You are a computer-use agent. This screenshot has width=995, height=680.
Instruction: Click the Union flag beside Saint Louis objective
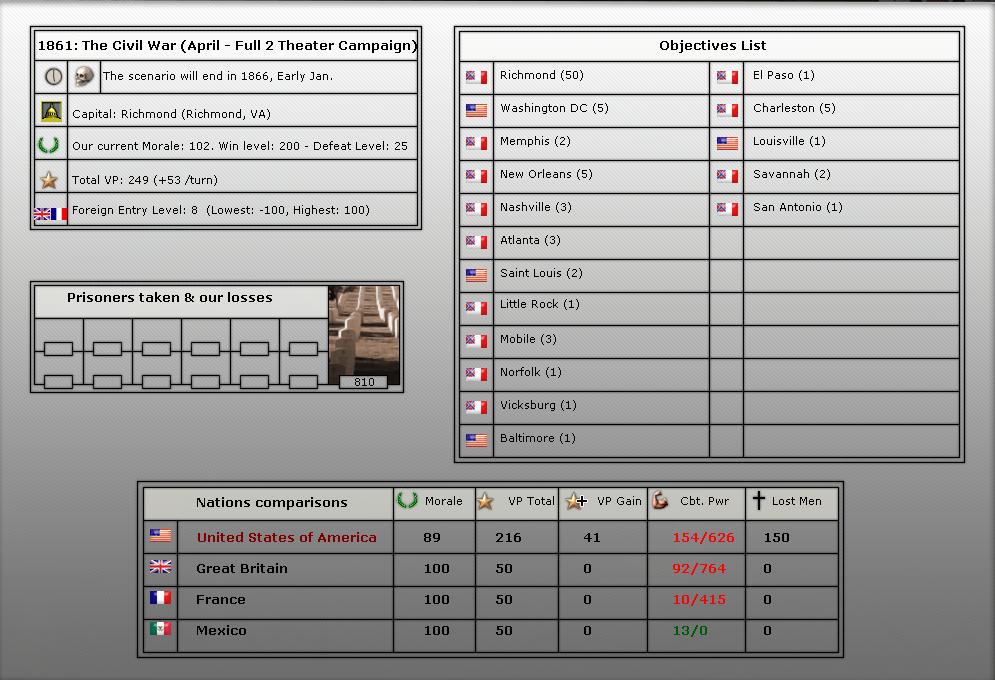[x=476, y=274]
